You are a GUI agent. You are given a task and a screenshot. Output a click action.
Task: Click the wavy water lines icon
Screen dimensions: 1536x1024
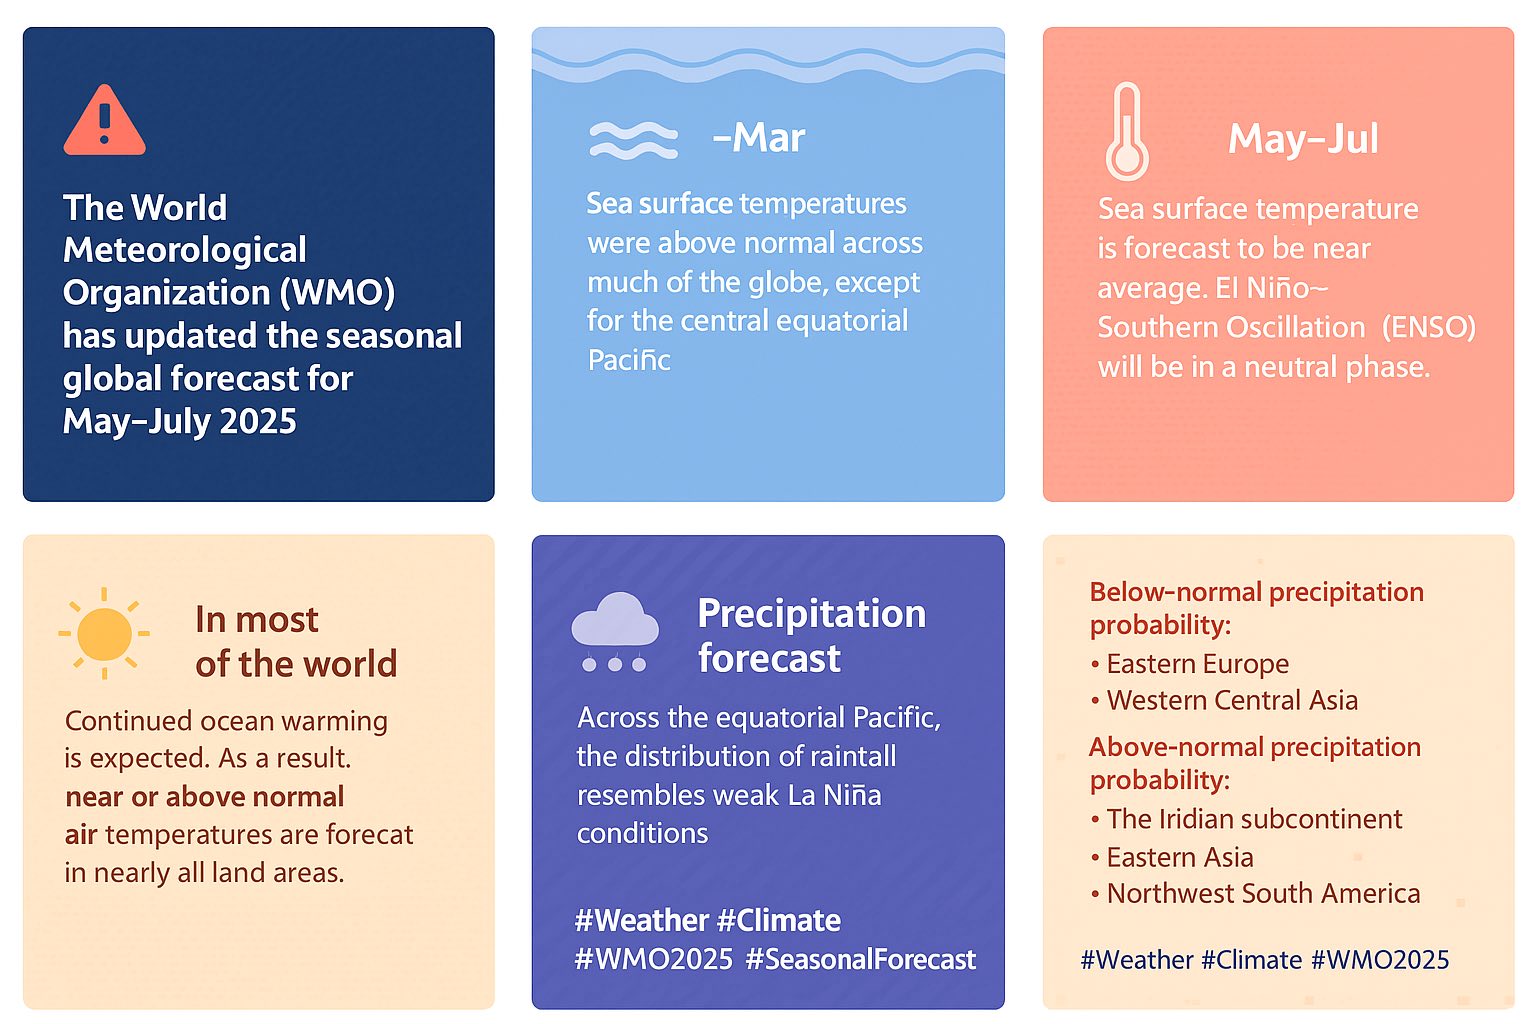[x=634, y=140]
